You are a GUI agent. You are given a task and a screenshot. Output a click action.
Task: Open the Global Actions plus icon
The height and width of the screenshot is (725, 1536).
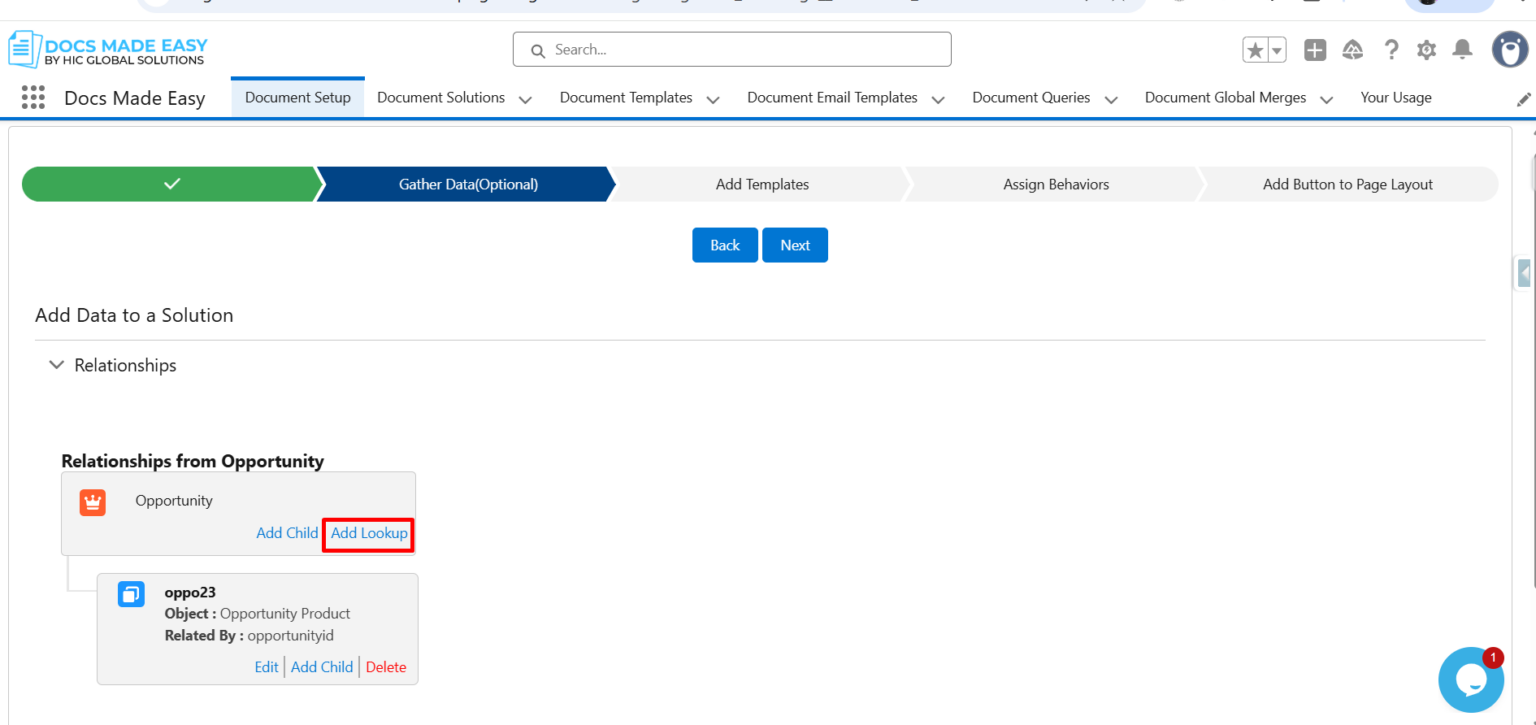pos(1314,48)
